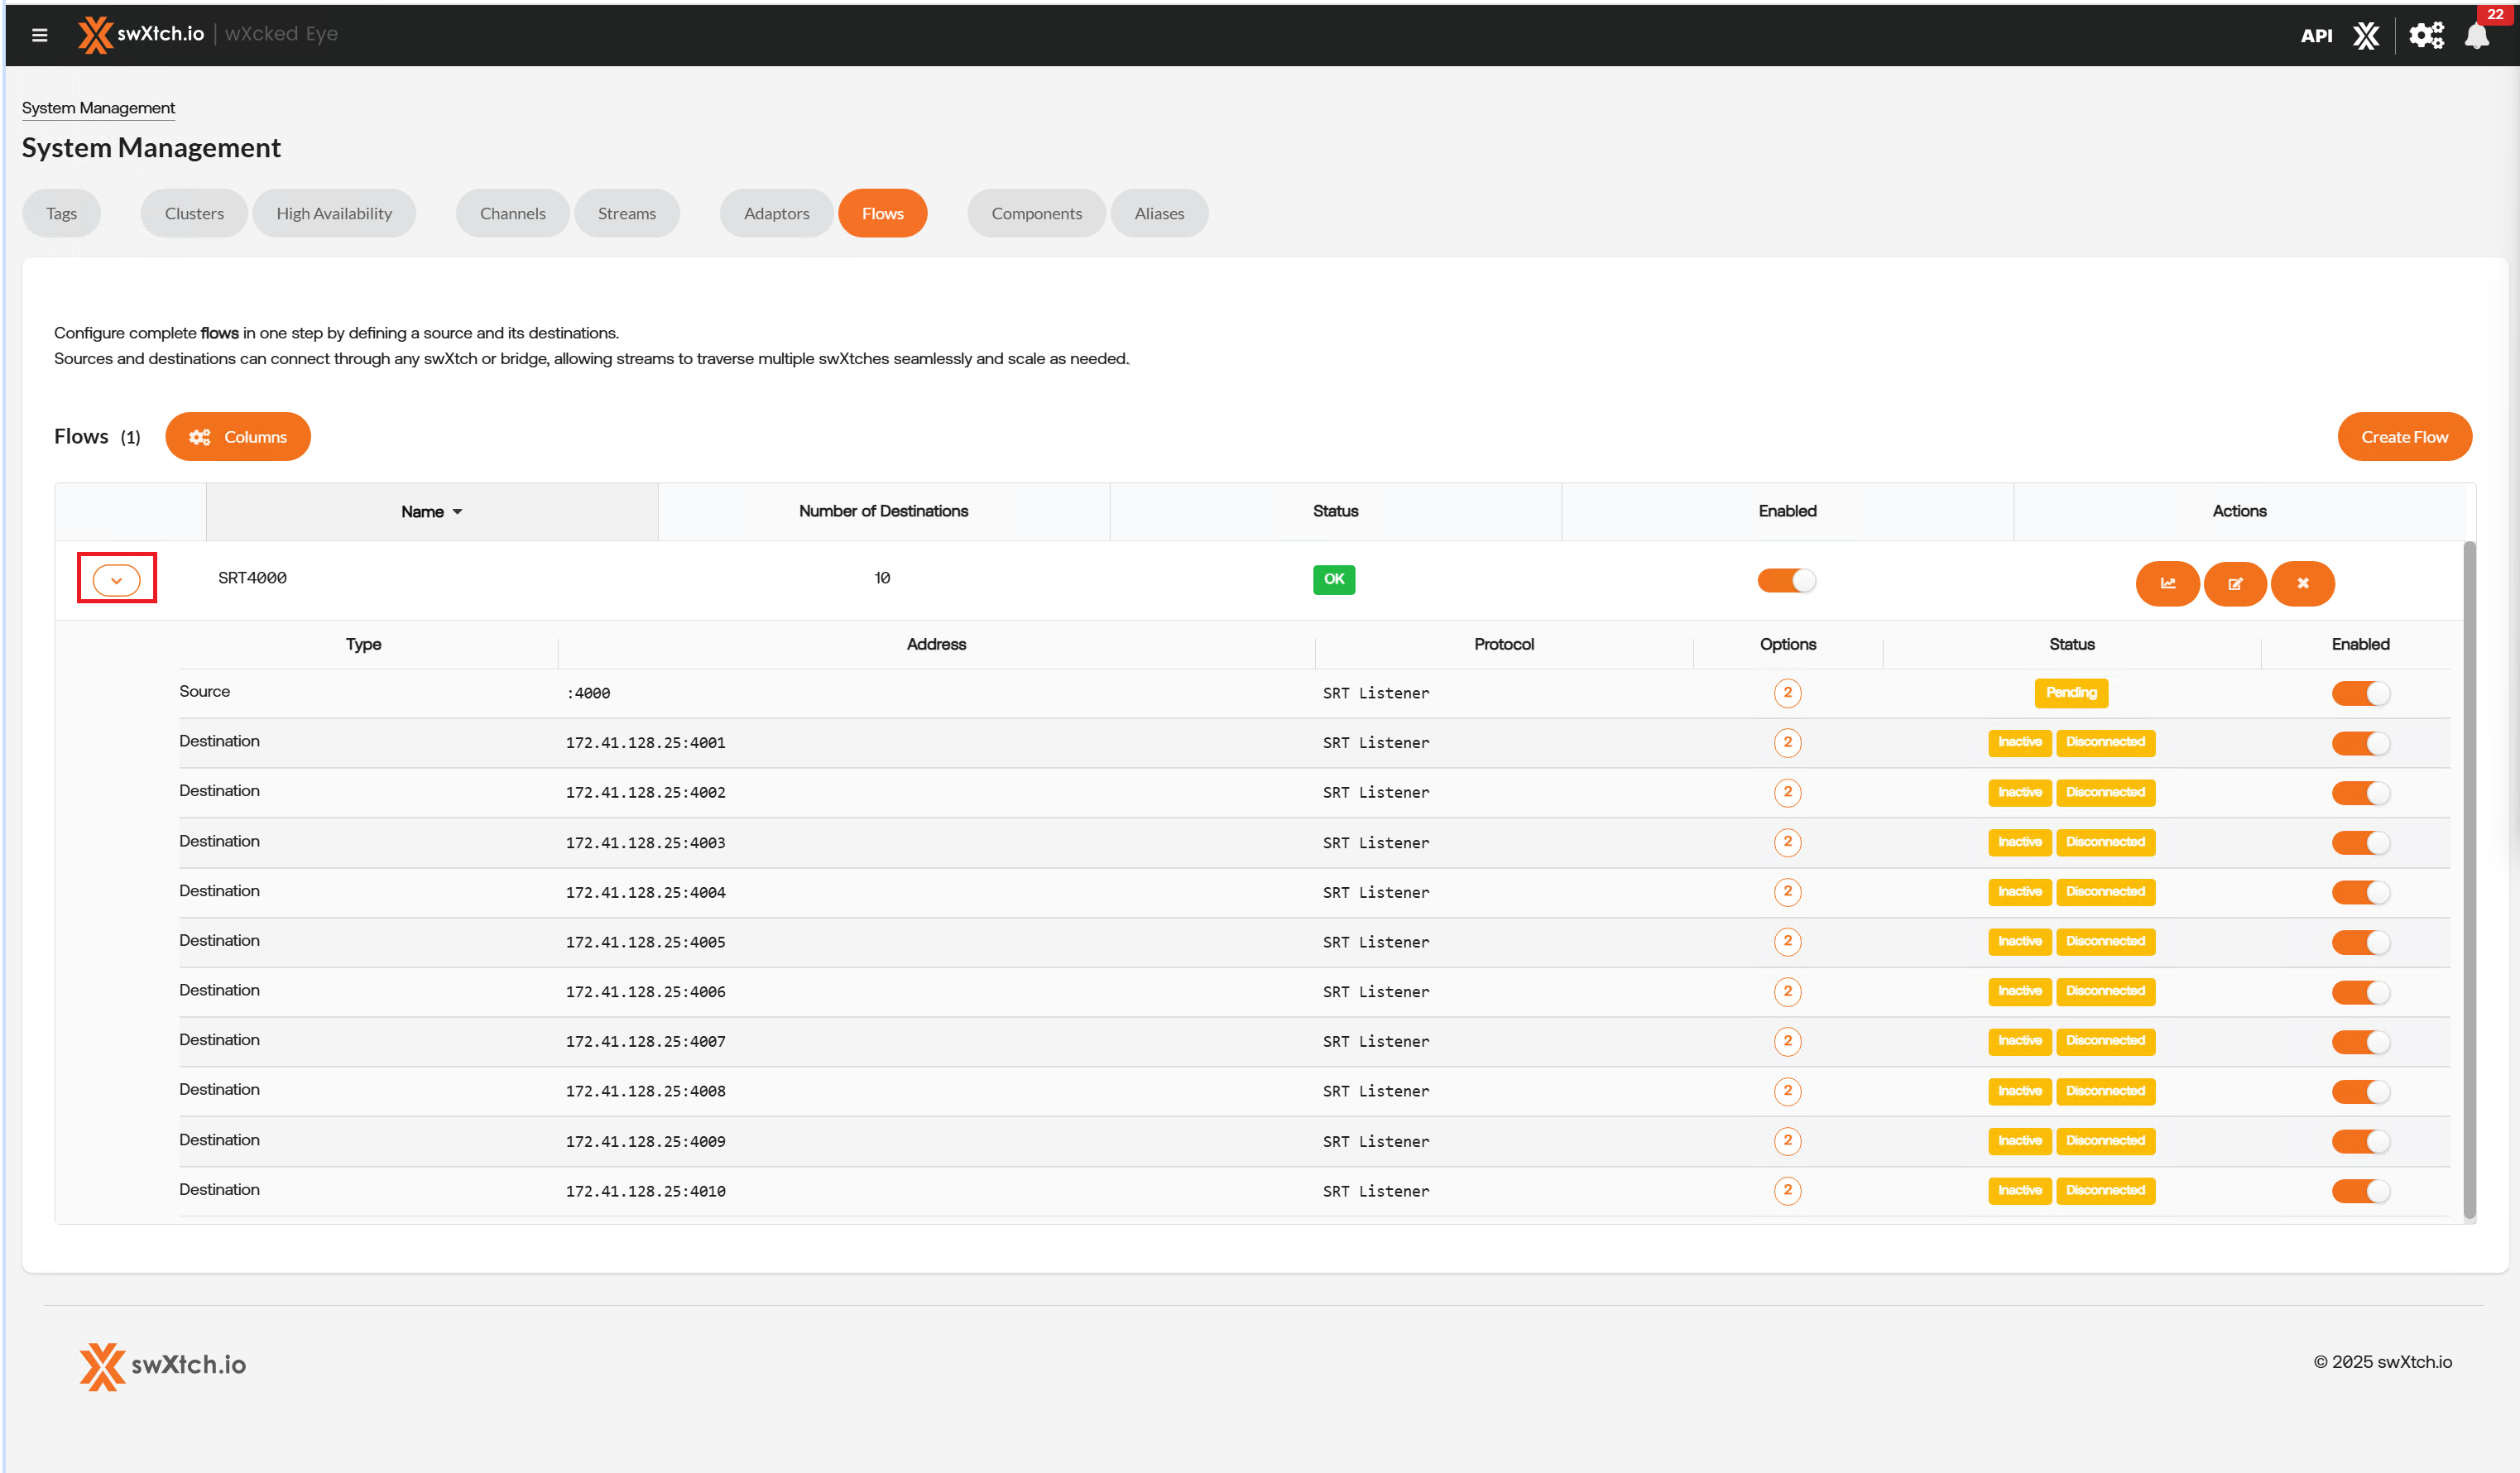Screen dimensions: 2520x1473
Task: Click the flows table vertical scrollbar
Action: point(2469,880)
